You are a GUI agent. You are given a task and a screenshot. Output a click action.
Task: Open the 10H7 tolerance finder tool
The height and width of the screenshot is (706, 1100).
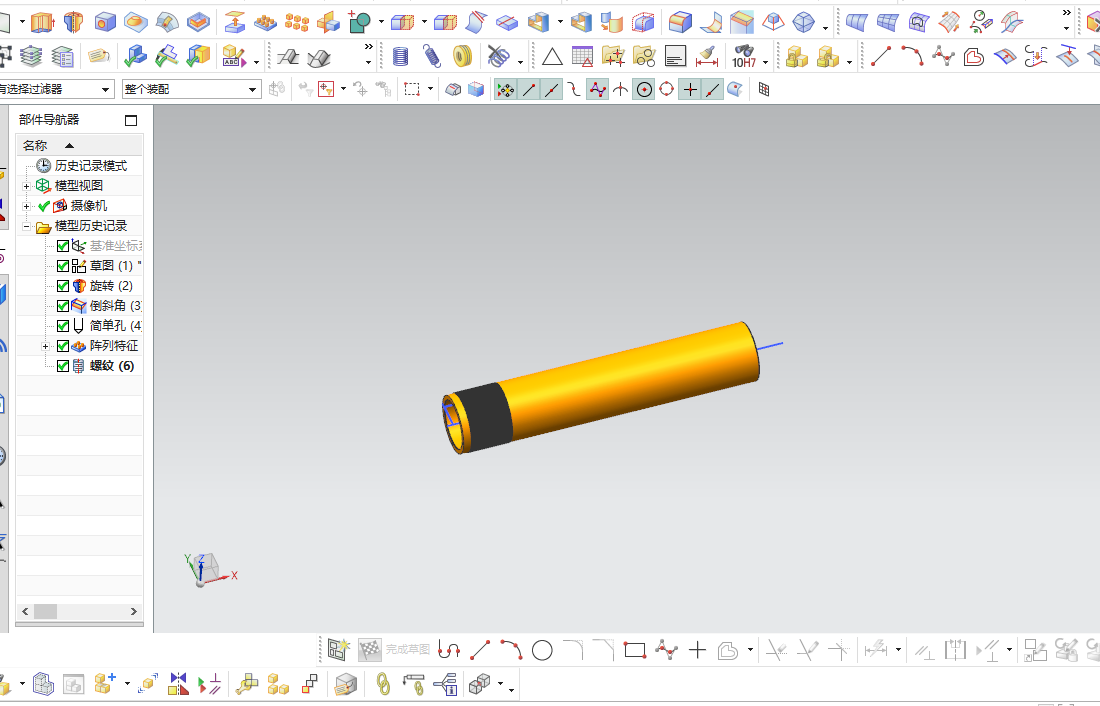[x=744, y=56]
